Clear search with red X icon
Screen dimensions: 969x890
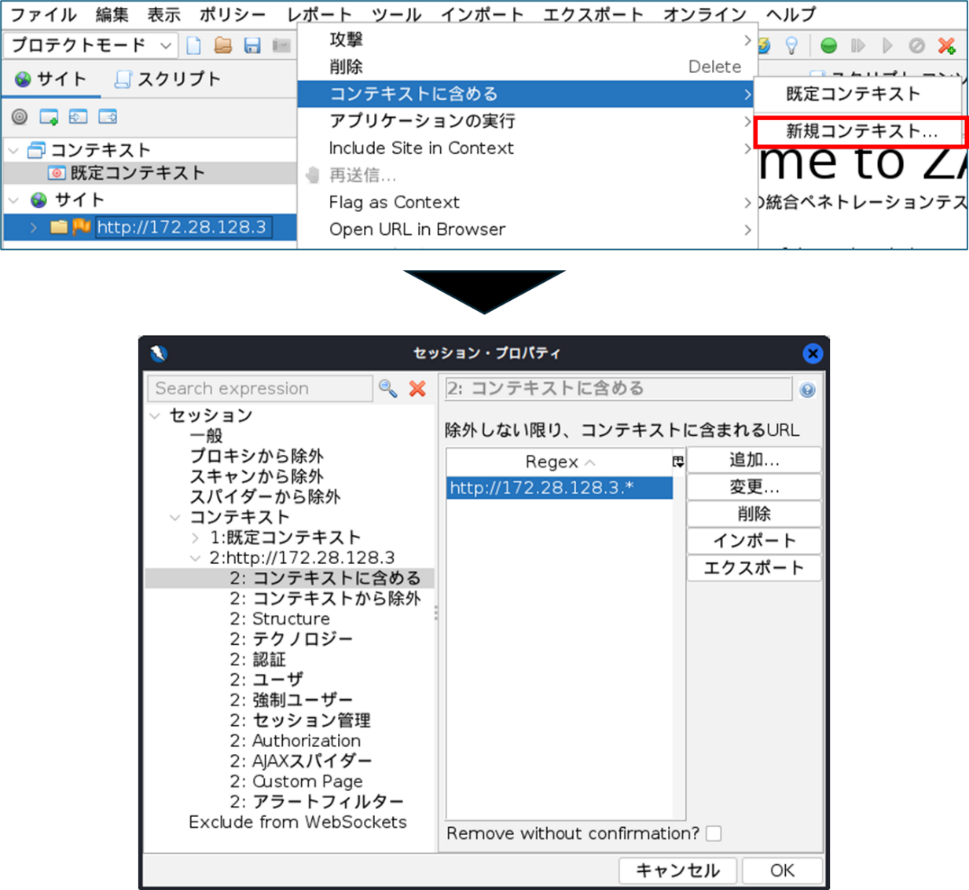point(418,389)
